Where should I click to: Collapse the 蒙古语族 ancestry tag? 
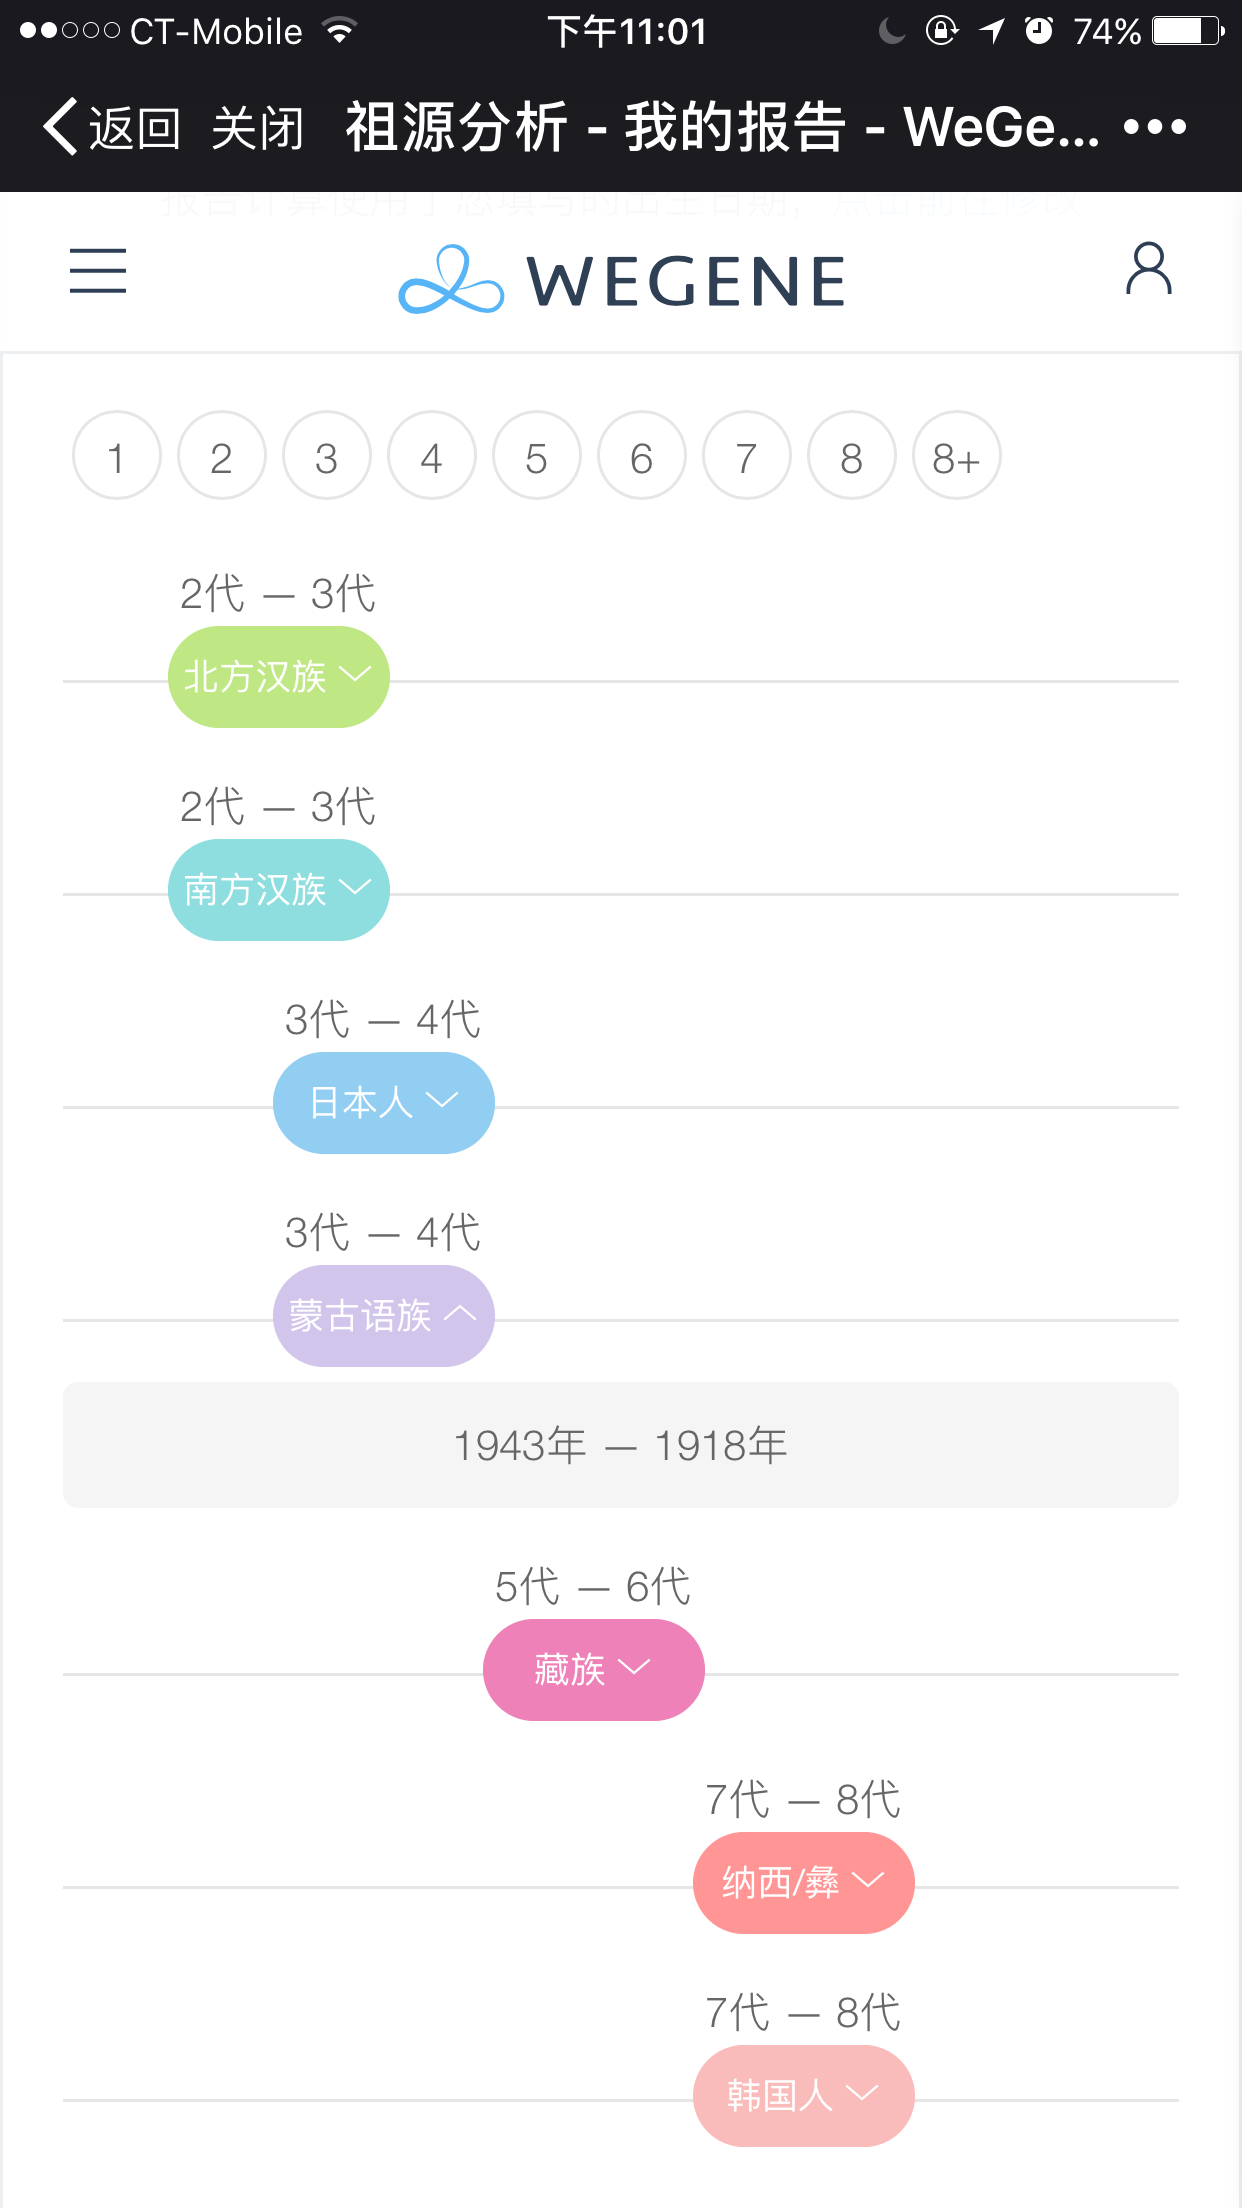[x=384, y=1316]
